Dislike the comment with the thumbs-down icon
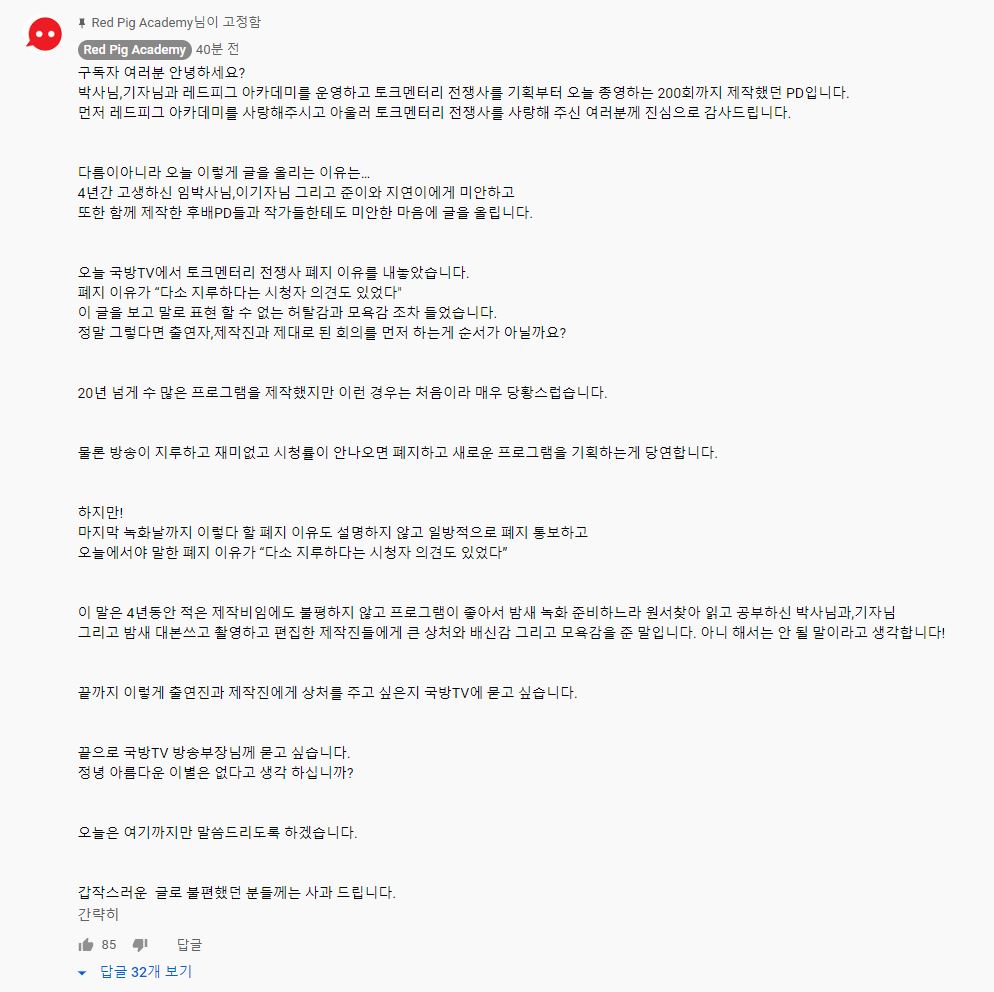This screenshot has width=994, height=992. click(140, 945)
